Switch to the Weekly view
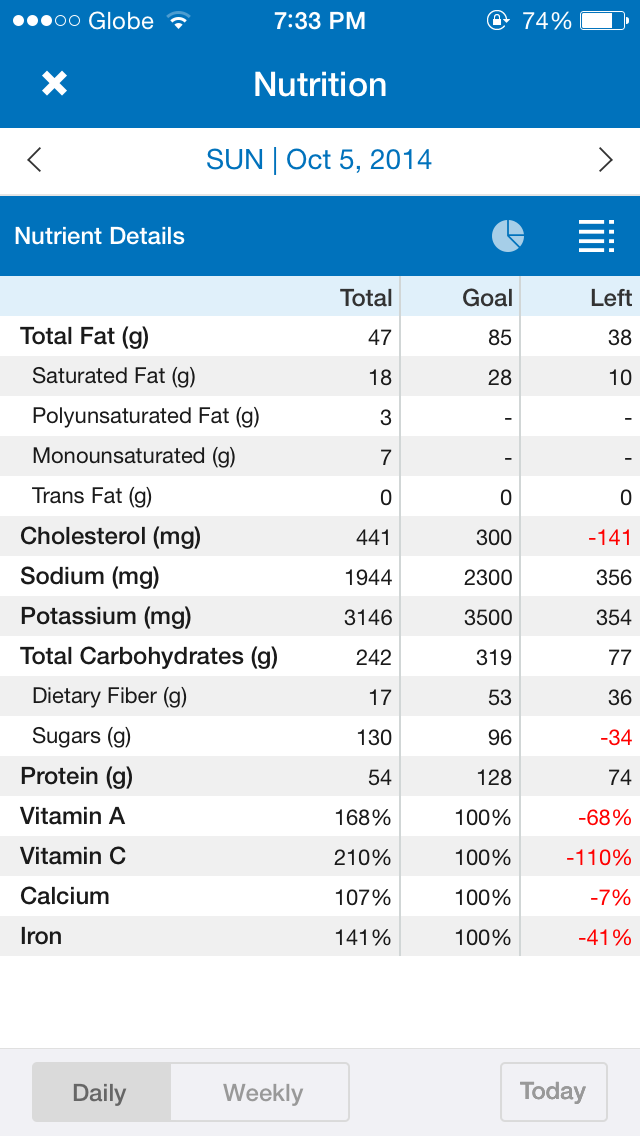Screen dimensions: 640x1136 pyautogui.click(x=261, y=1092)
